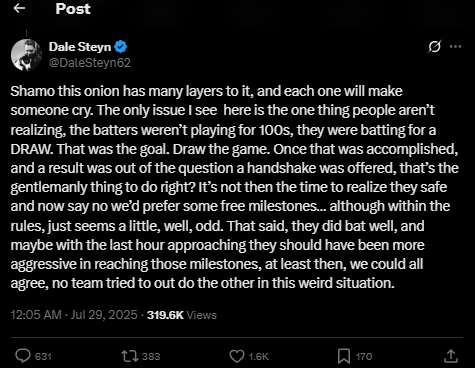Bookmark this post with bookmark icon
The height and width of the screenshot is (368, 475).
[344, 356]
